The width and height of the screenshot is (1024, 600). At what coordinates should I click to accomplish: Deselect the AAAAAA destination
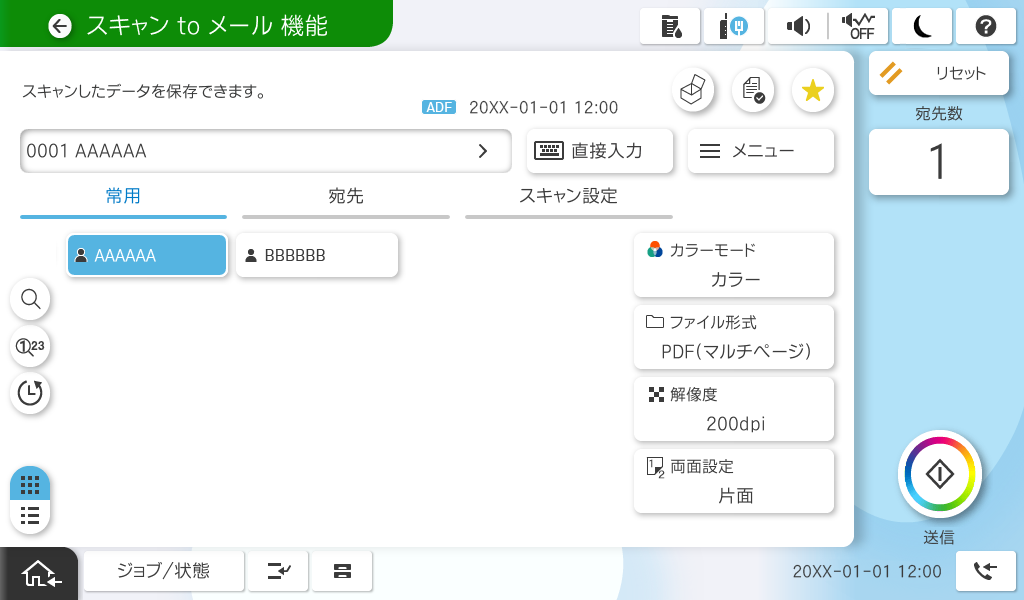tap(147, 255)
